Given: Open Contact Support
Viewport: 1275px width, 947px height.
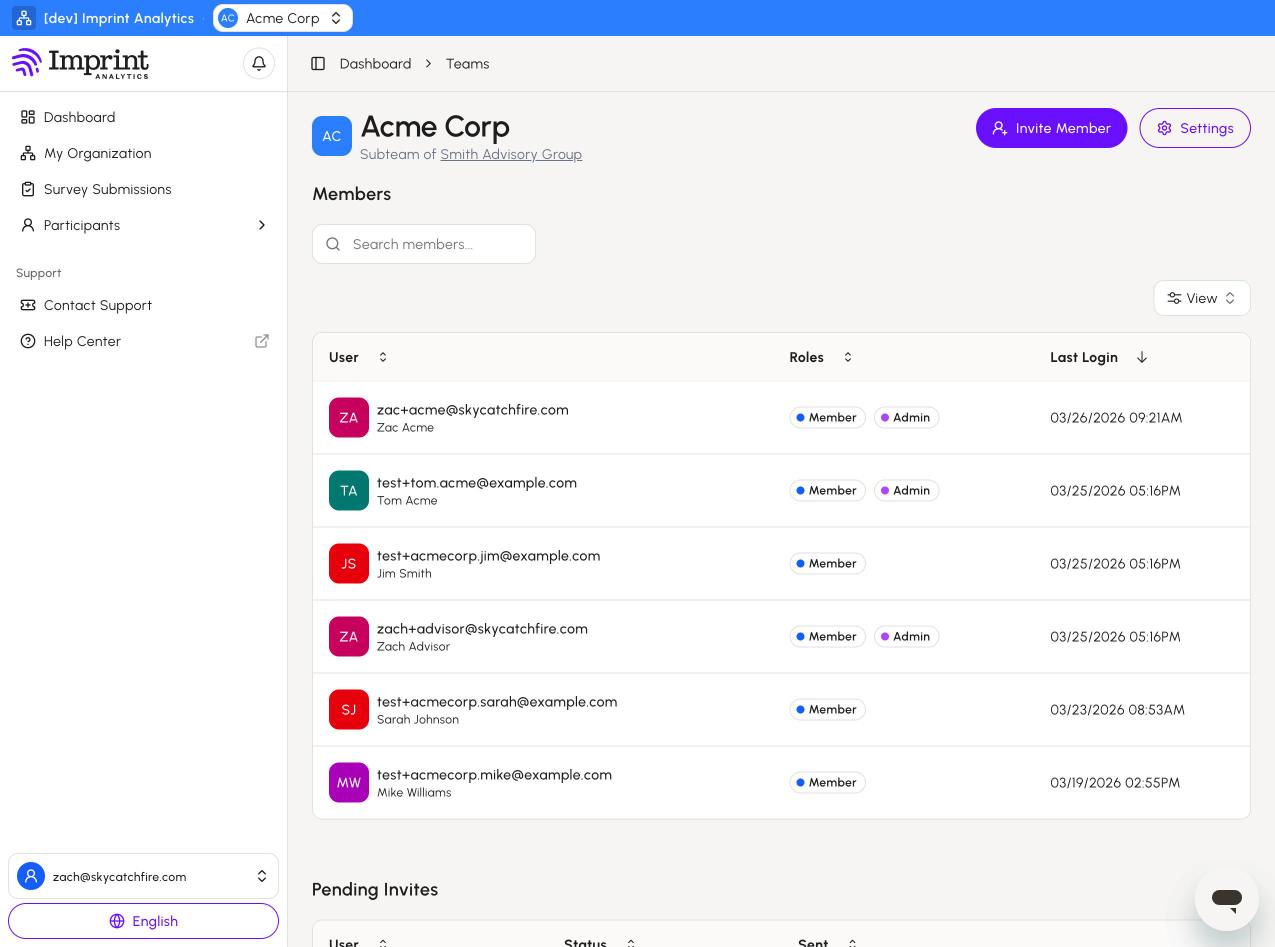Looking at the screenshot, I should coord(143,305).
